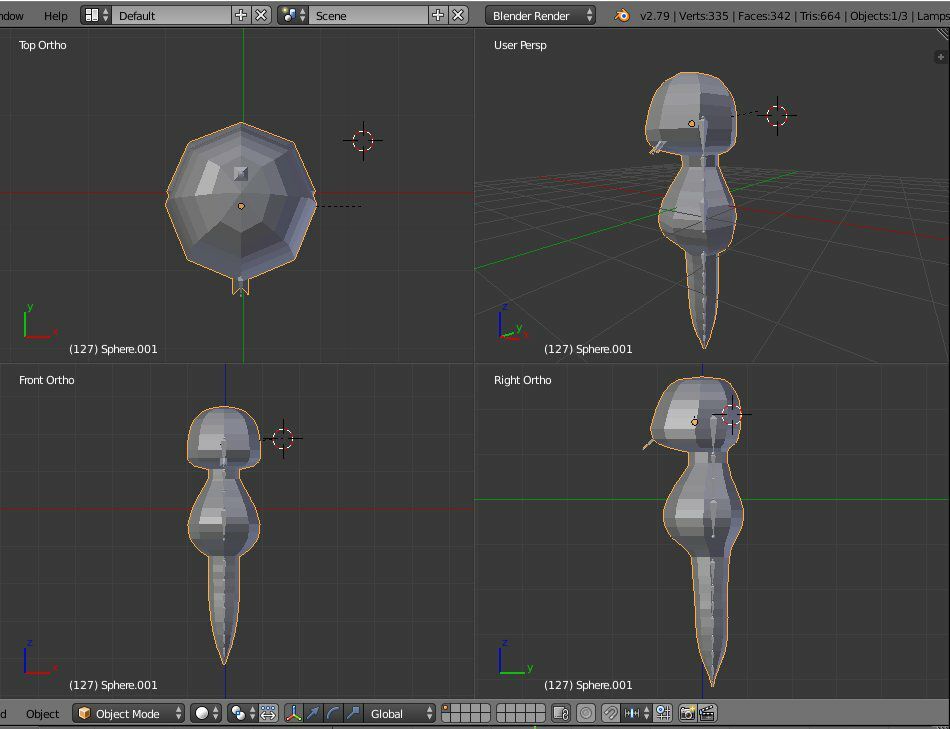Open snap target options icon
This screenshot has width=950, height=729.
tap(663, 713)
